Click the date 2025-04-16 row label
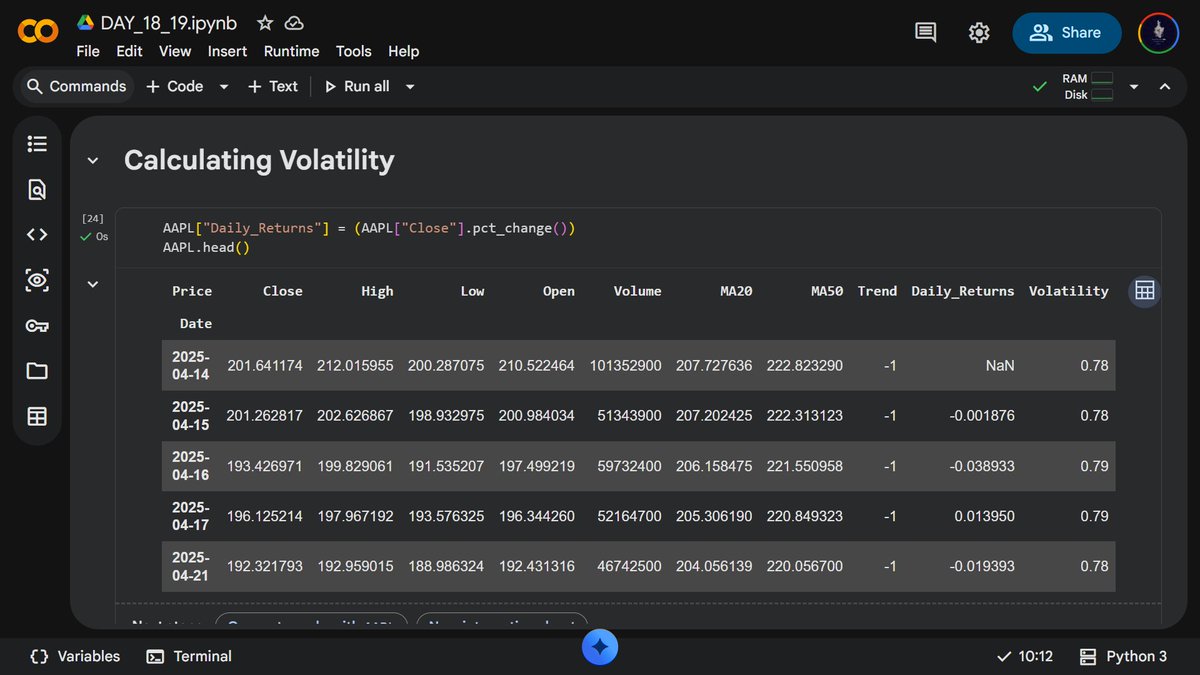Screen dimensions: 1200x675 [190, 466]
